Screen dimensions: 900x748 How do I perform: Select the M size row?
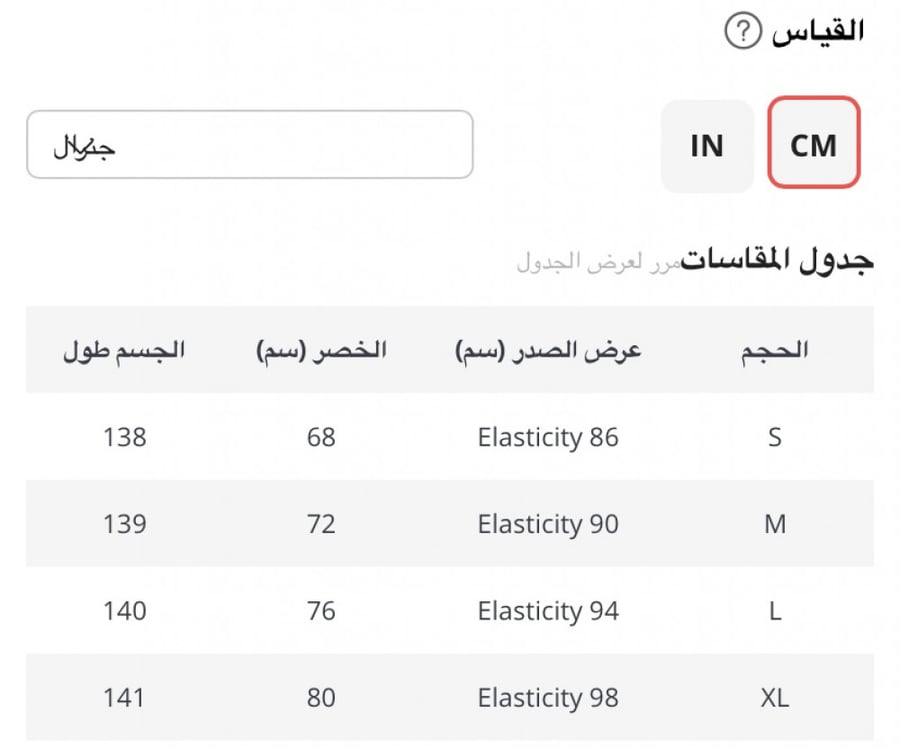click(x=450, y=524)
